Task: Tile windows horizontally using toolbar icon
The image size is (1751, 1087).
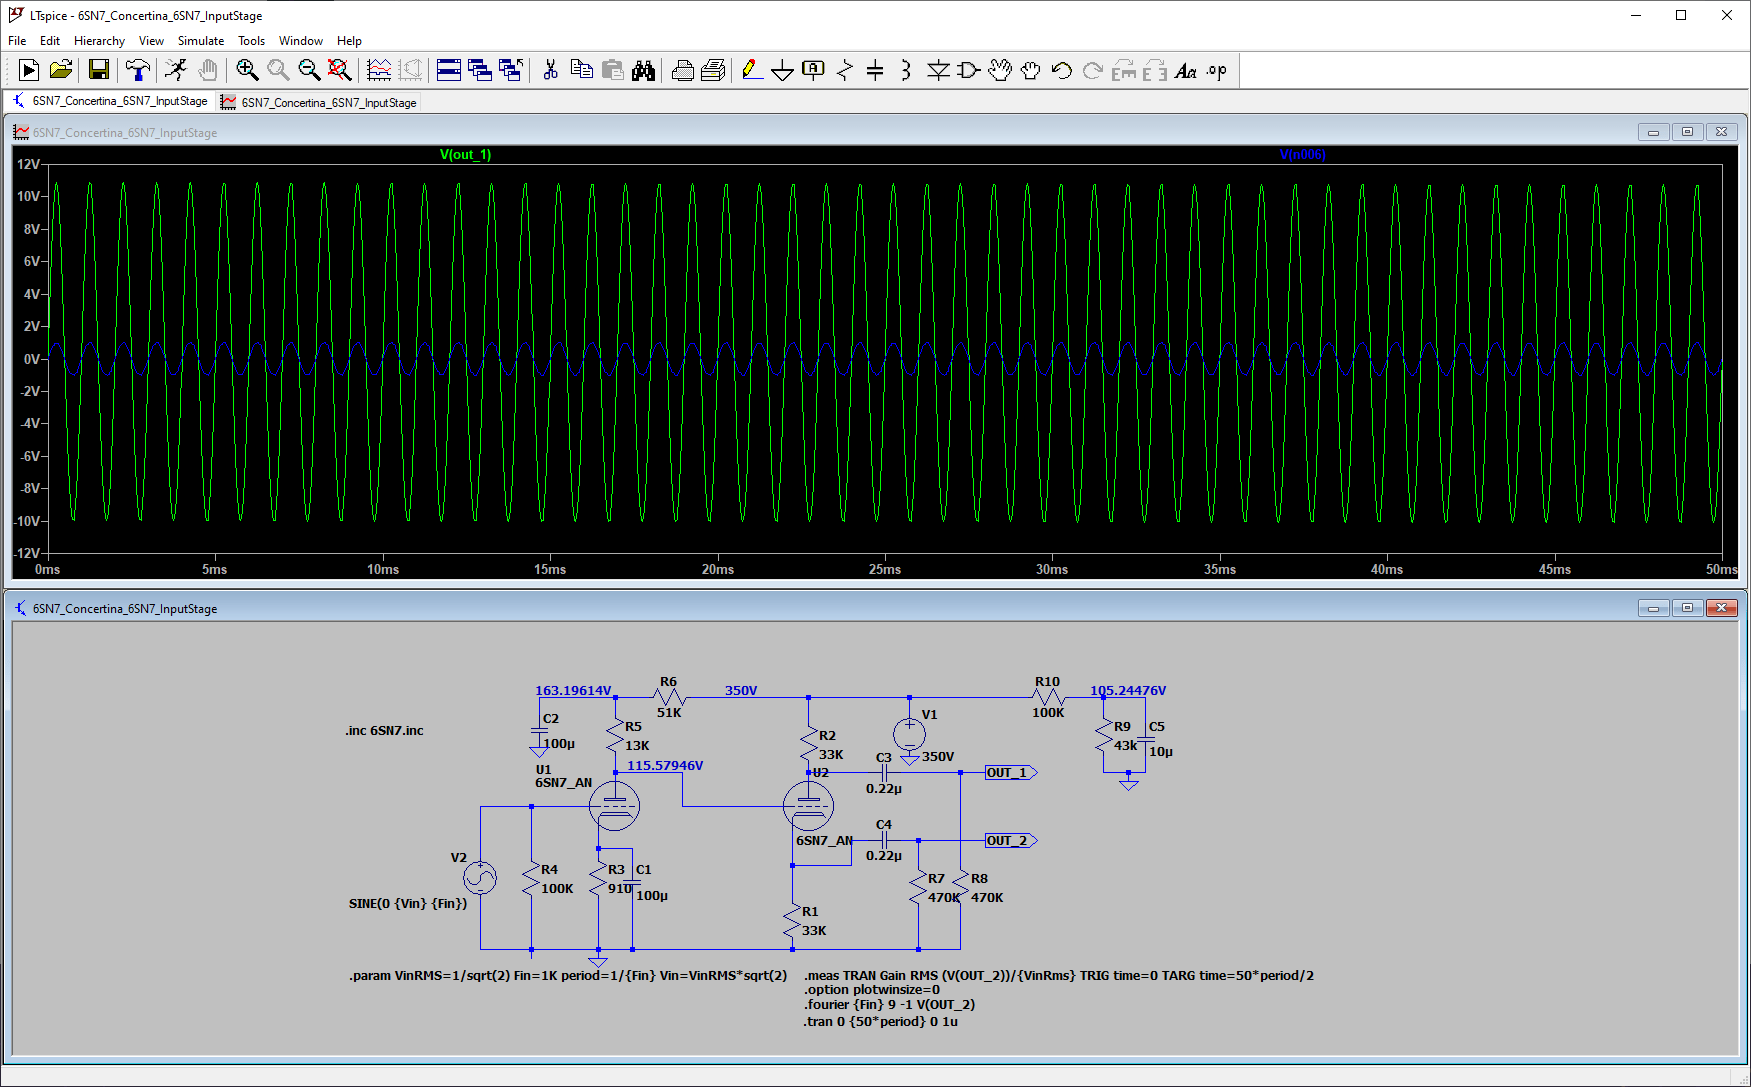Action: [449, 70]
